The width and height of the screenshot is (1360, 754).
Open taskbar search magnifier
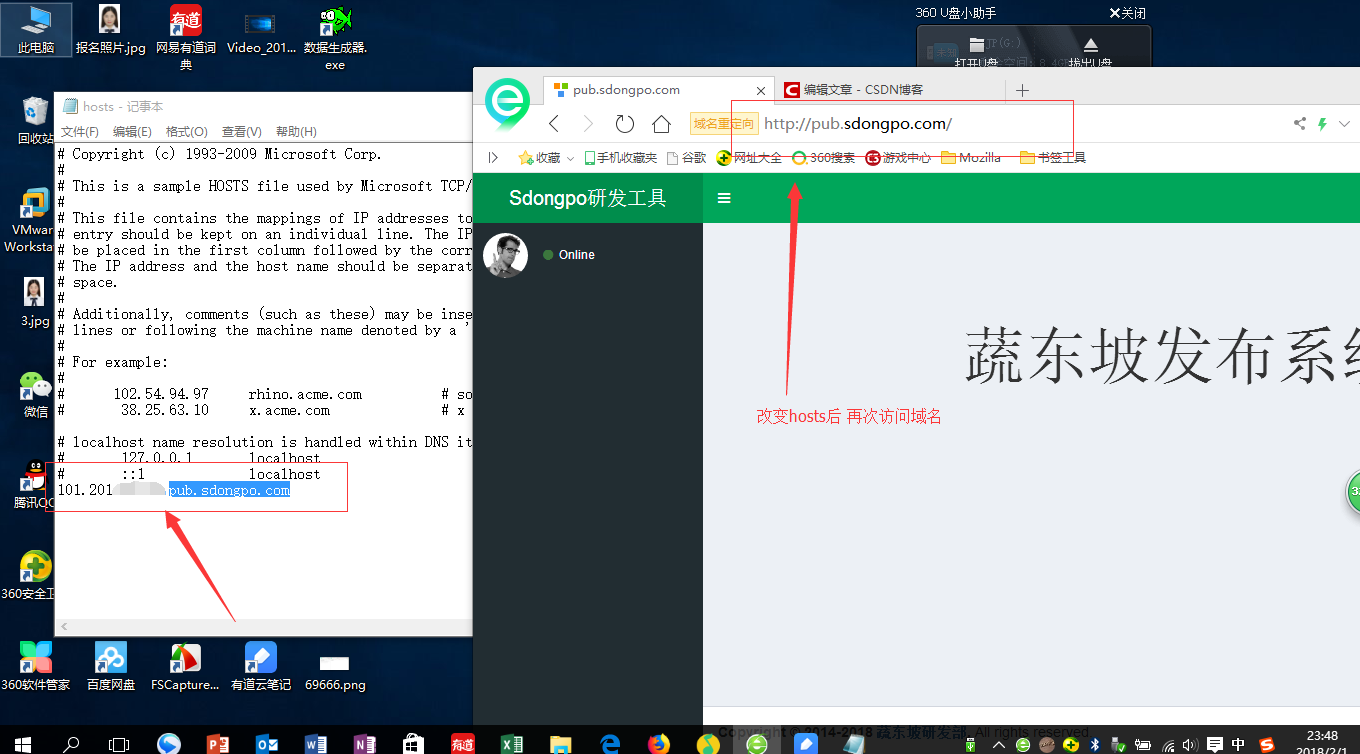[71, 743]
